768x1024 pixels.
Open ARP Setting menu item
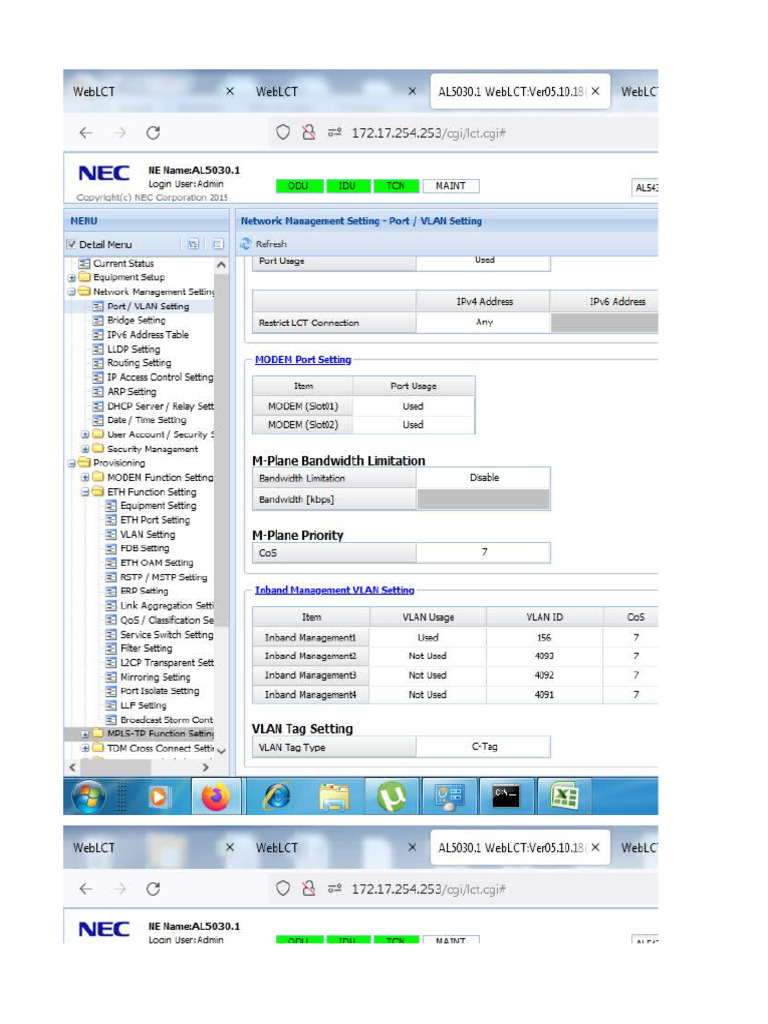(132, 392)
